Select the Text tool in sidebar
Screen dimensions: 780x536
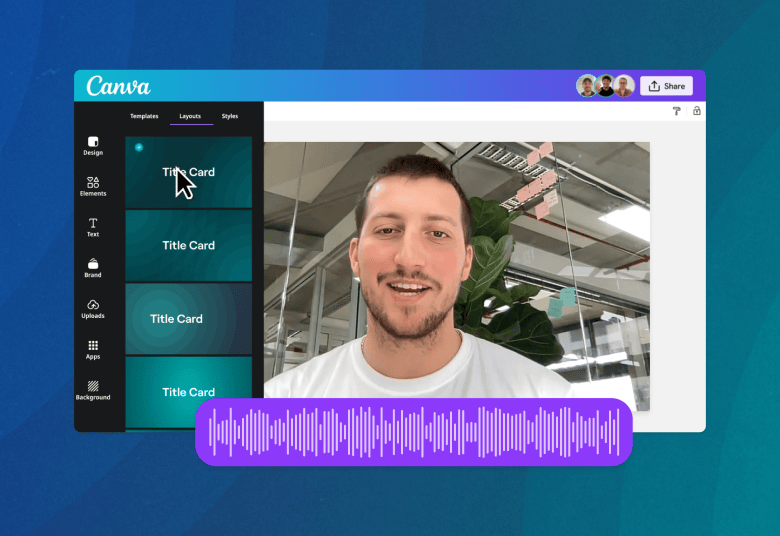tap(93, 227)
